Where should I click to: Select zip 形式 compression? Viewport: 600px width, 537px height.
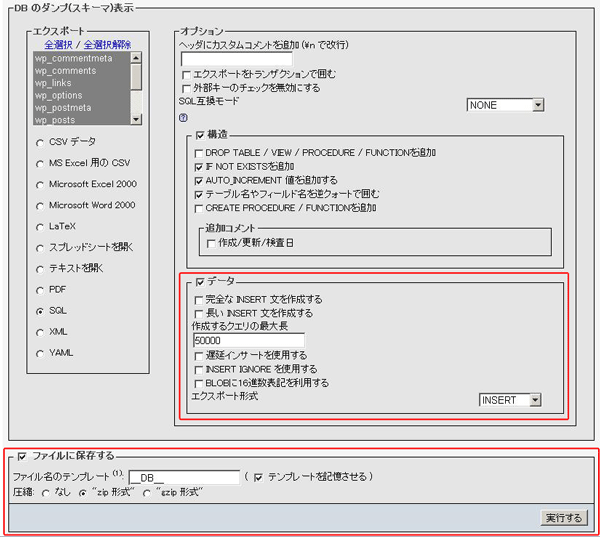[82, 493]
